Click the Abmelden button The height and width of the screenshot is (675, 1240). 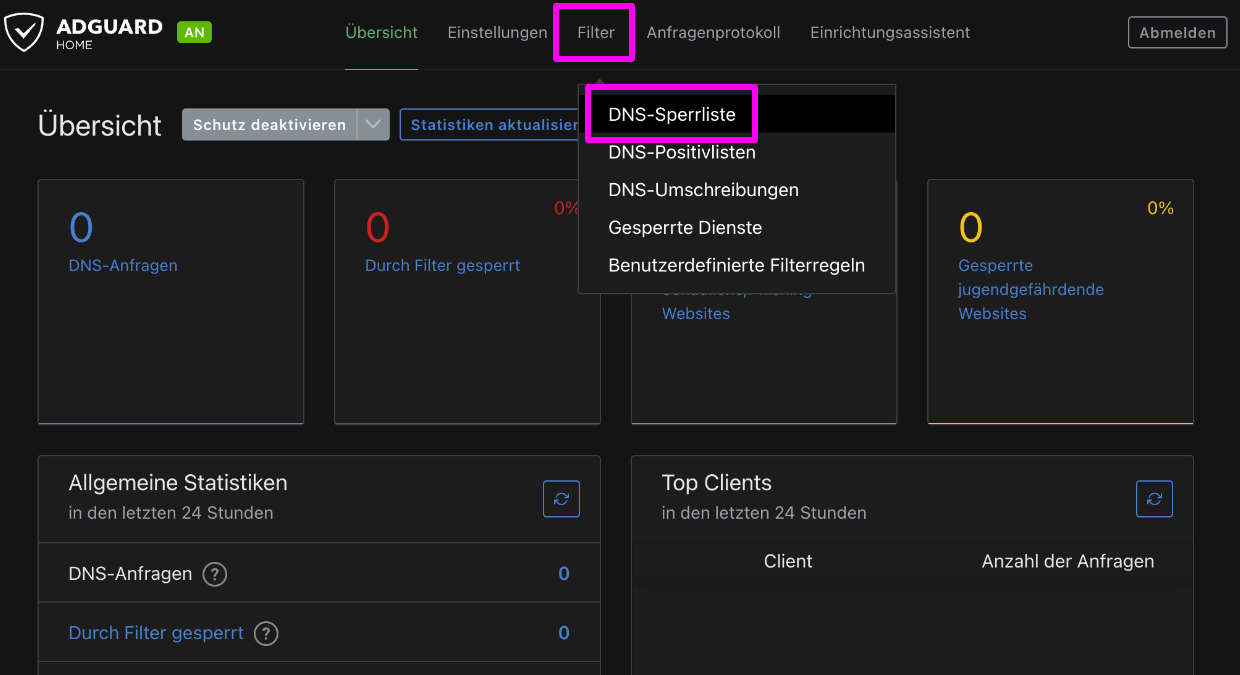pos(1177,32)
